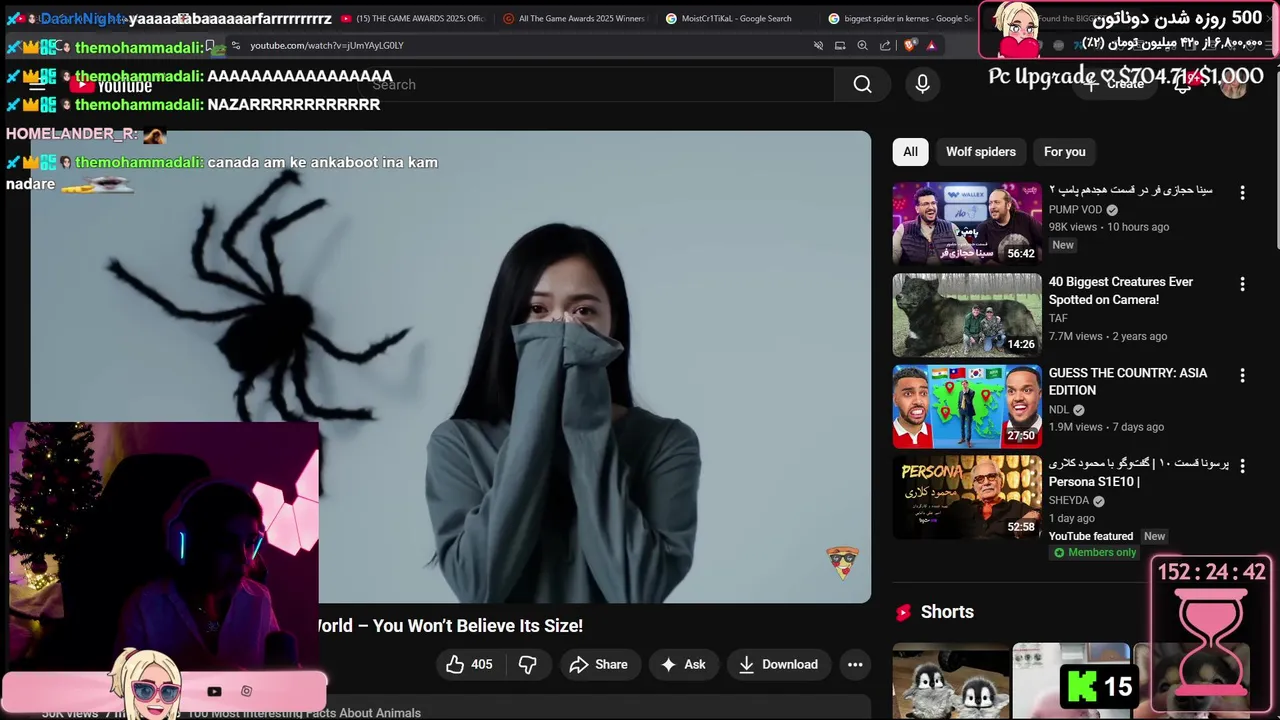1280x720 pixels.
Task: Open options menu for Persona S1E10 video
Action: pos(1242,466)
